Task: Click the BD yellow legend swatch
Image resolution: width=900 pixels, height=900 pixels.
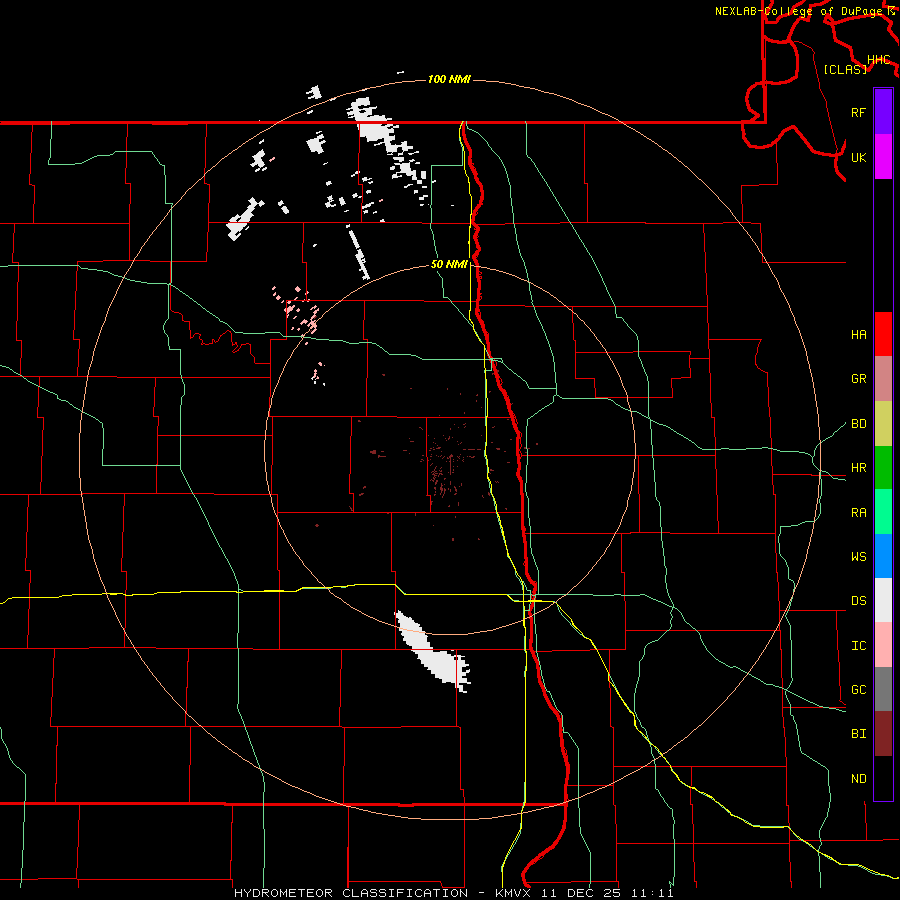Action: [x=883, y=423]
